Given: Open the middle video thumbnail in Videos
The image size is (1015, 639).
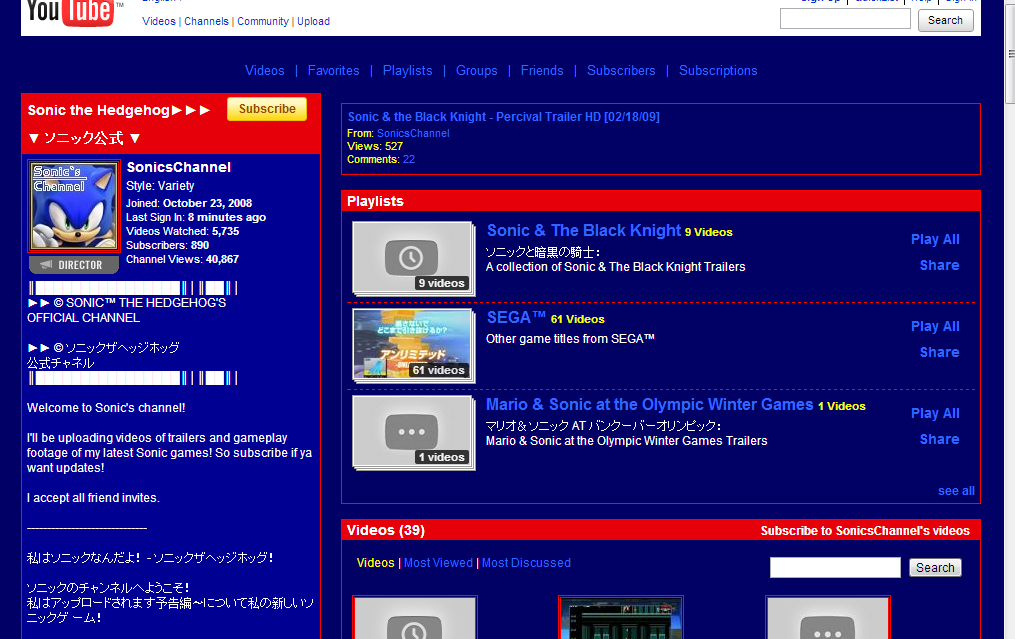Looking at the screenshot, I should click(x=621, y=618).
